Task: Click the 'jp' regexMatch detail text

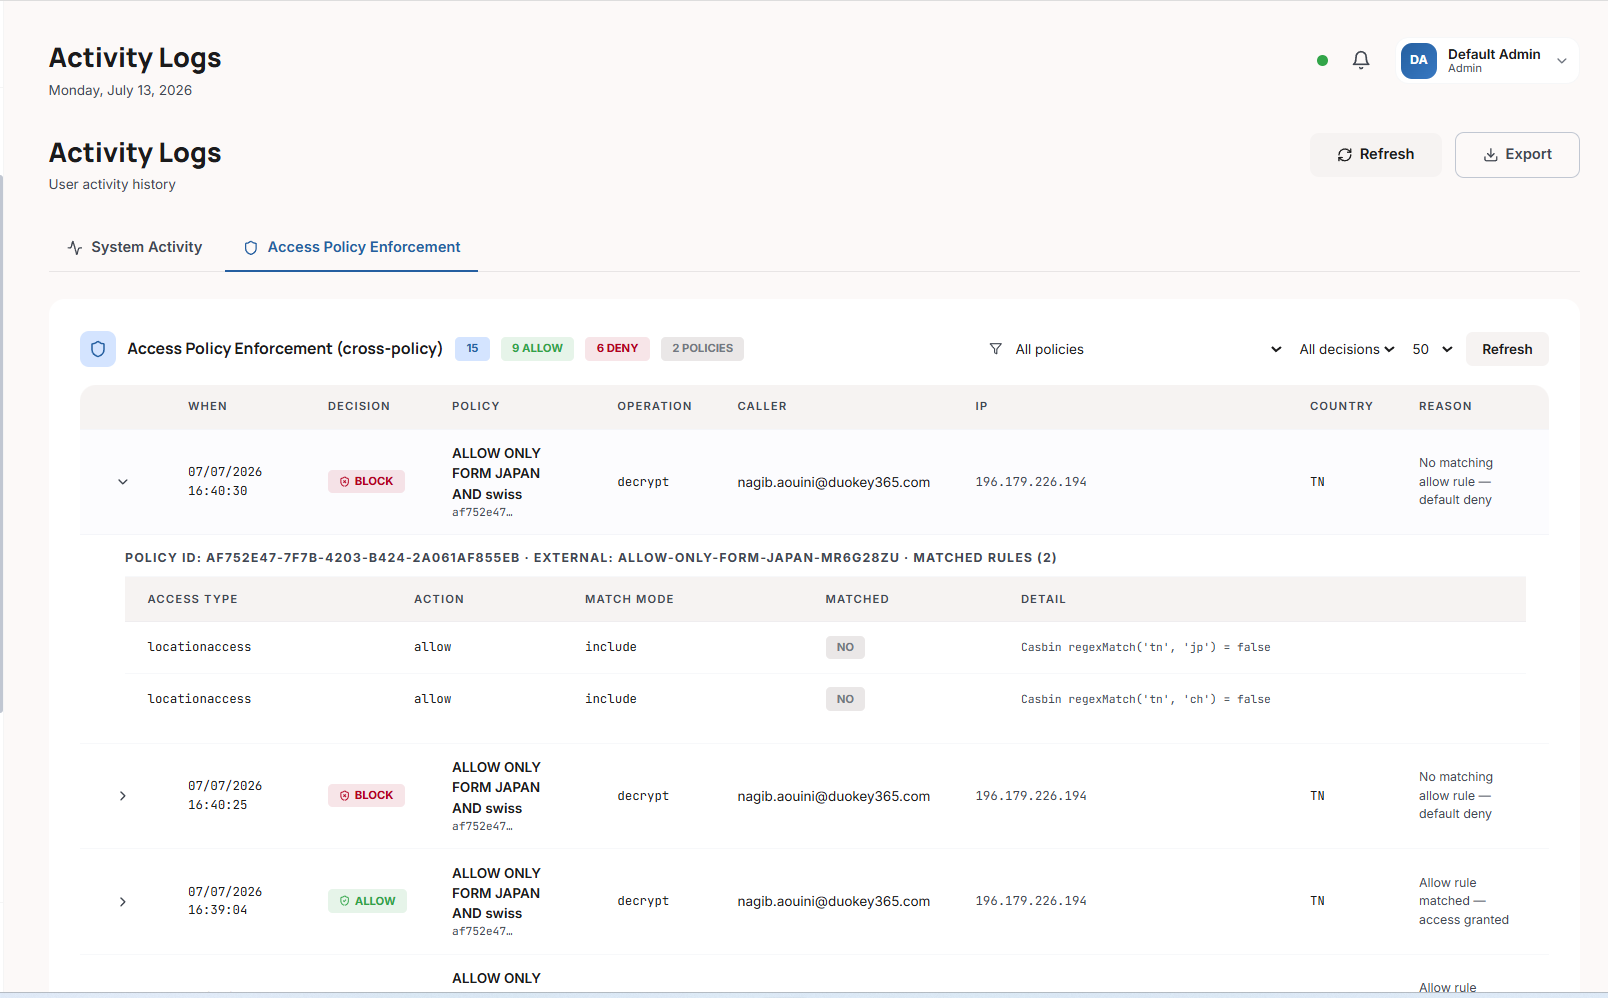Action: click(1145, 647)
